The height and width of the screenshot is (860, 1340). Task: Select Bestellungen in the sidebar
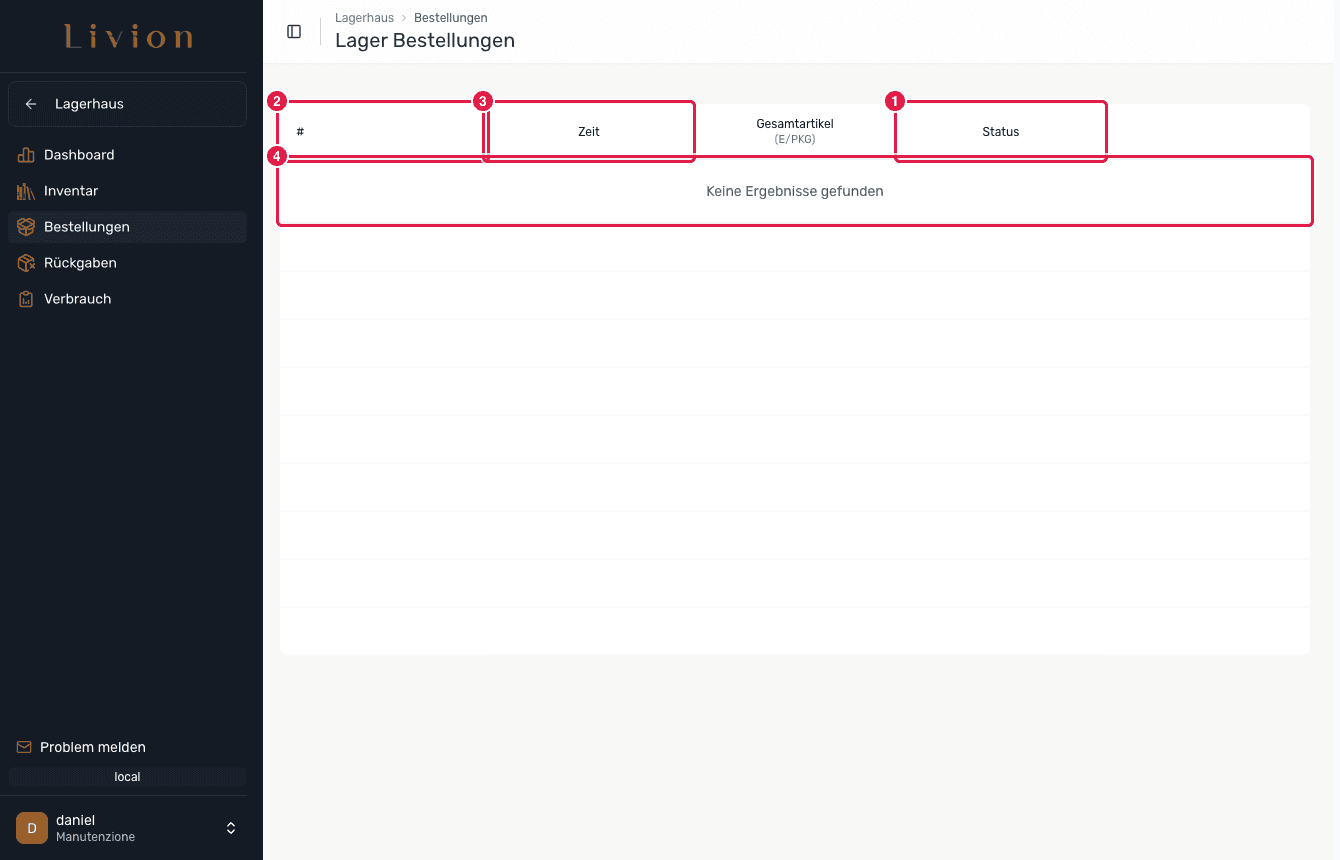127,227
